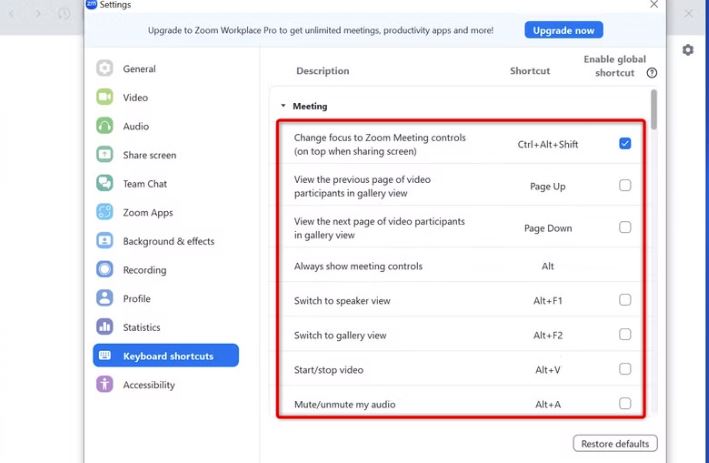Click the Alt+A shortcut field
Screen dimensions: 709x463
tap(548, 404)
